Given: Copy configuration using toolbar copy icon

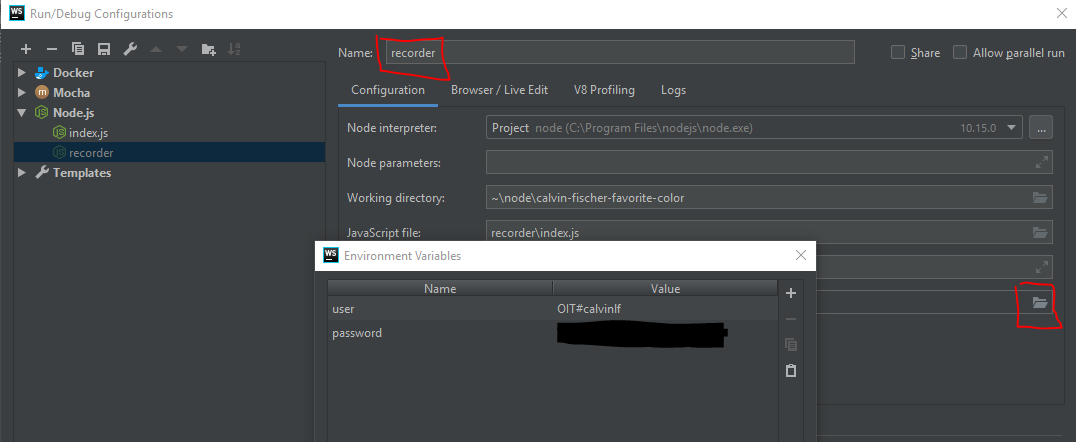Looking at the screenshot, I should coord(78,49).
